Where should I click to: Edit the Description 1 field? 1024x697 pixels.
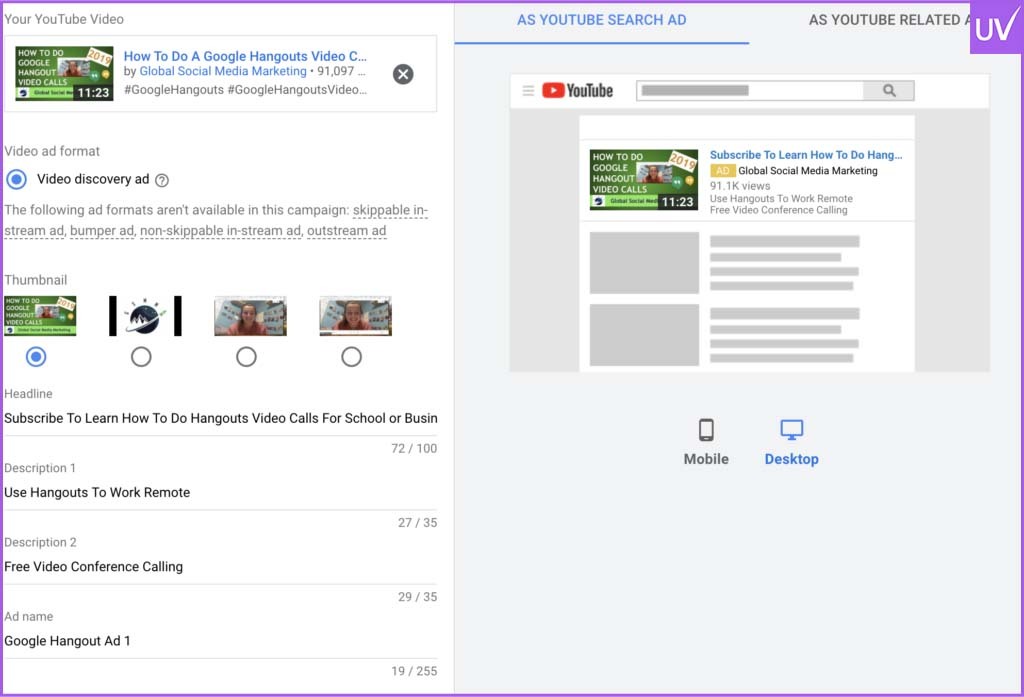coord(221,493)
